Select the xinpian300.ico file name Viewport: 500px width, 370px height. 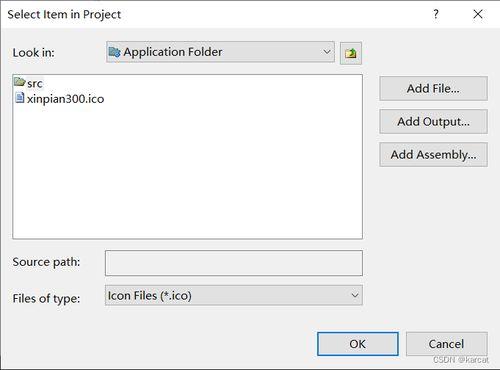point(65,99)
